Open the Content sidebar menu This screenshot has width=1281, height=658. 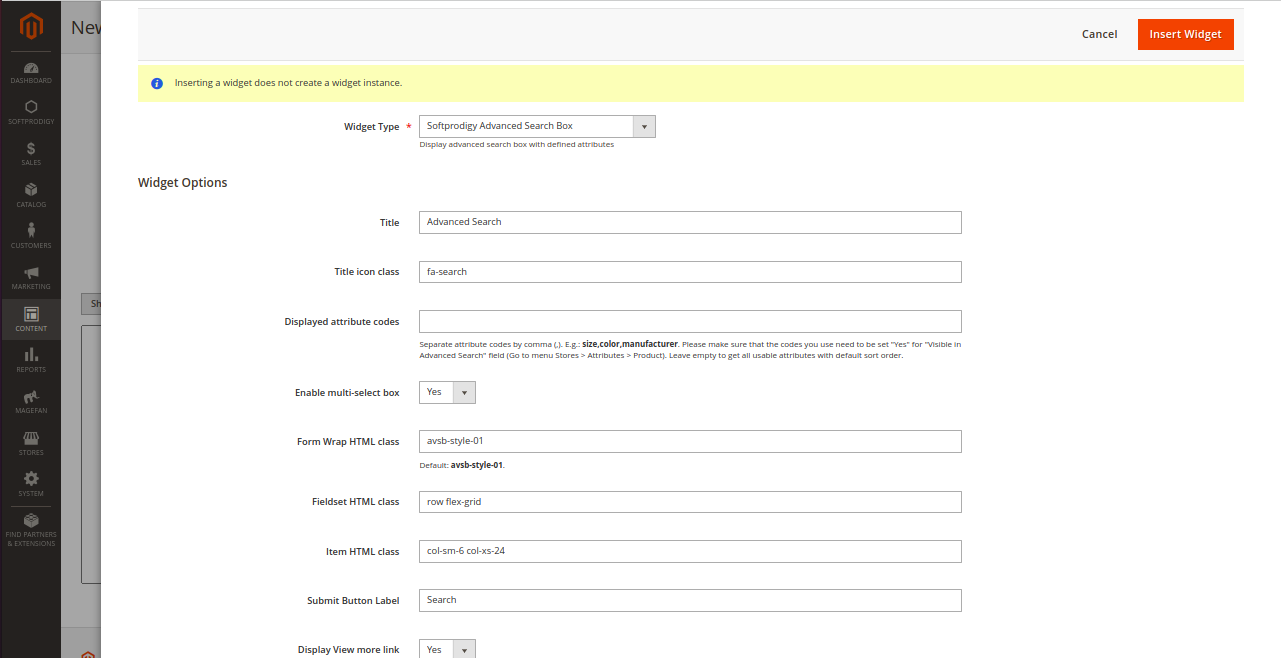coord(31,319)
